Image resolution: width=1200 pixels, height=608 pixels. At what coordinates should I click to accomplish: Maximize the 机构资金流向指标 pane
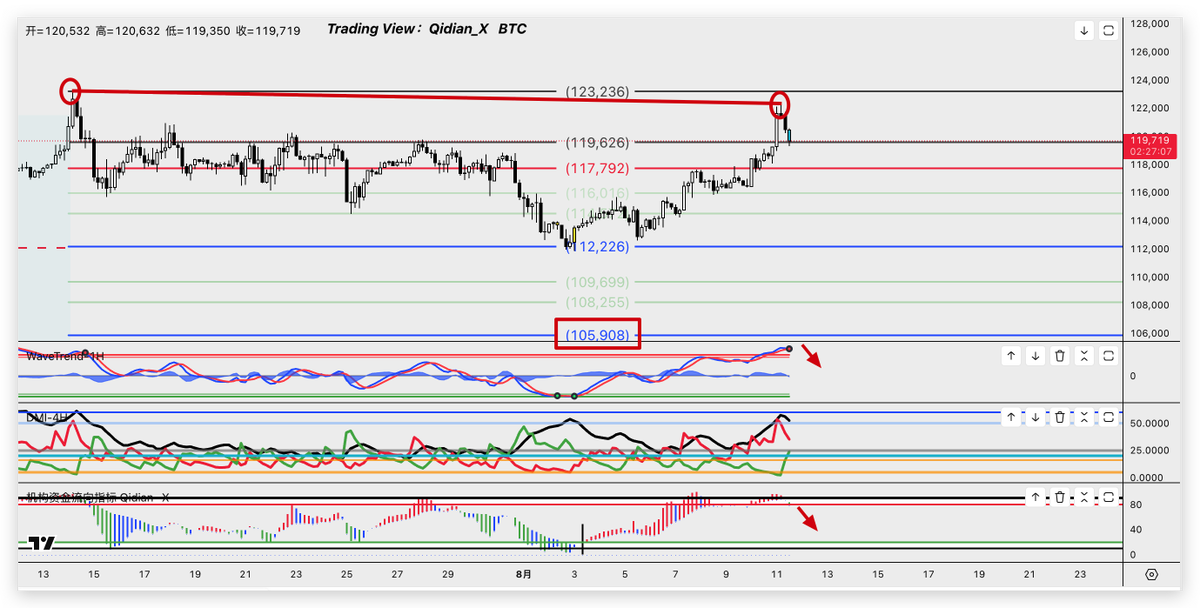click(1108, 497)
